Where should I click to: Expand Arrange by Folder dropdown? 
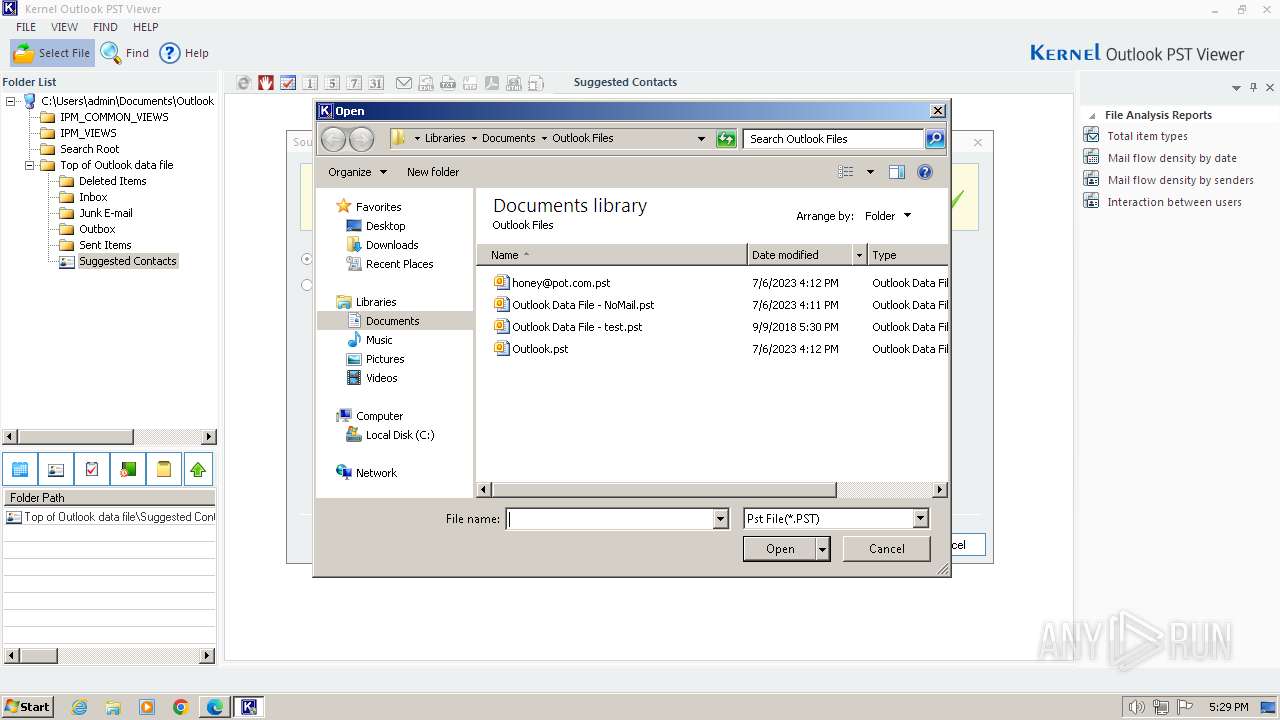click(x=888, y=216)
